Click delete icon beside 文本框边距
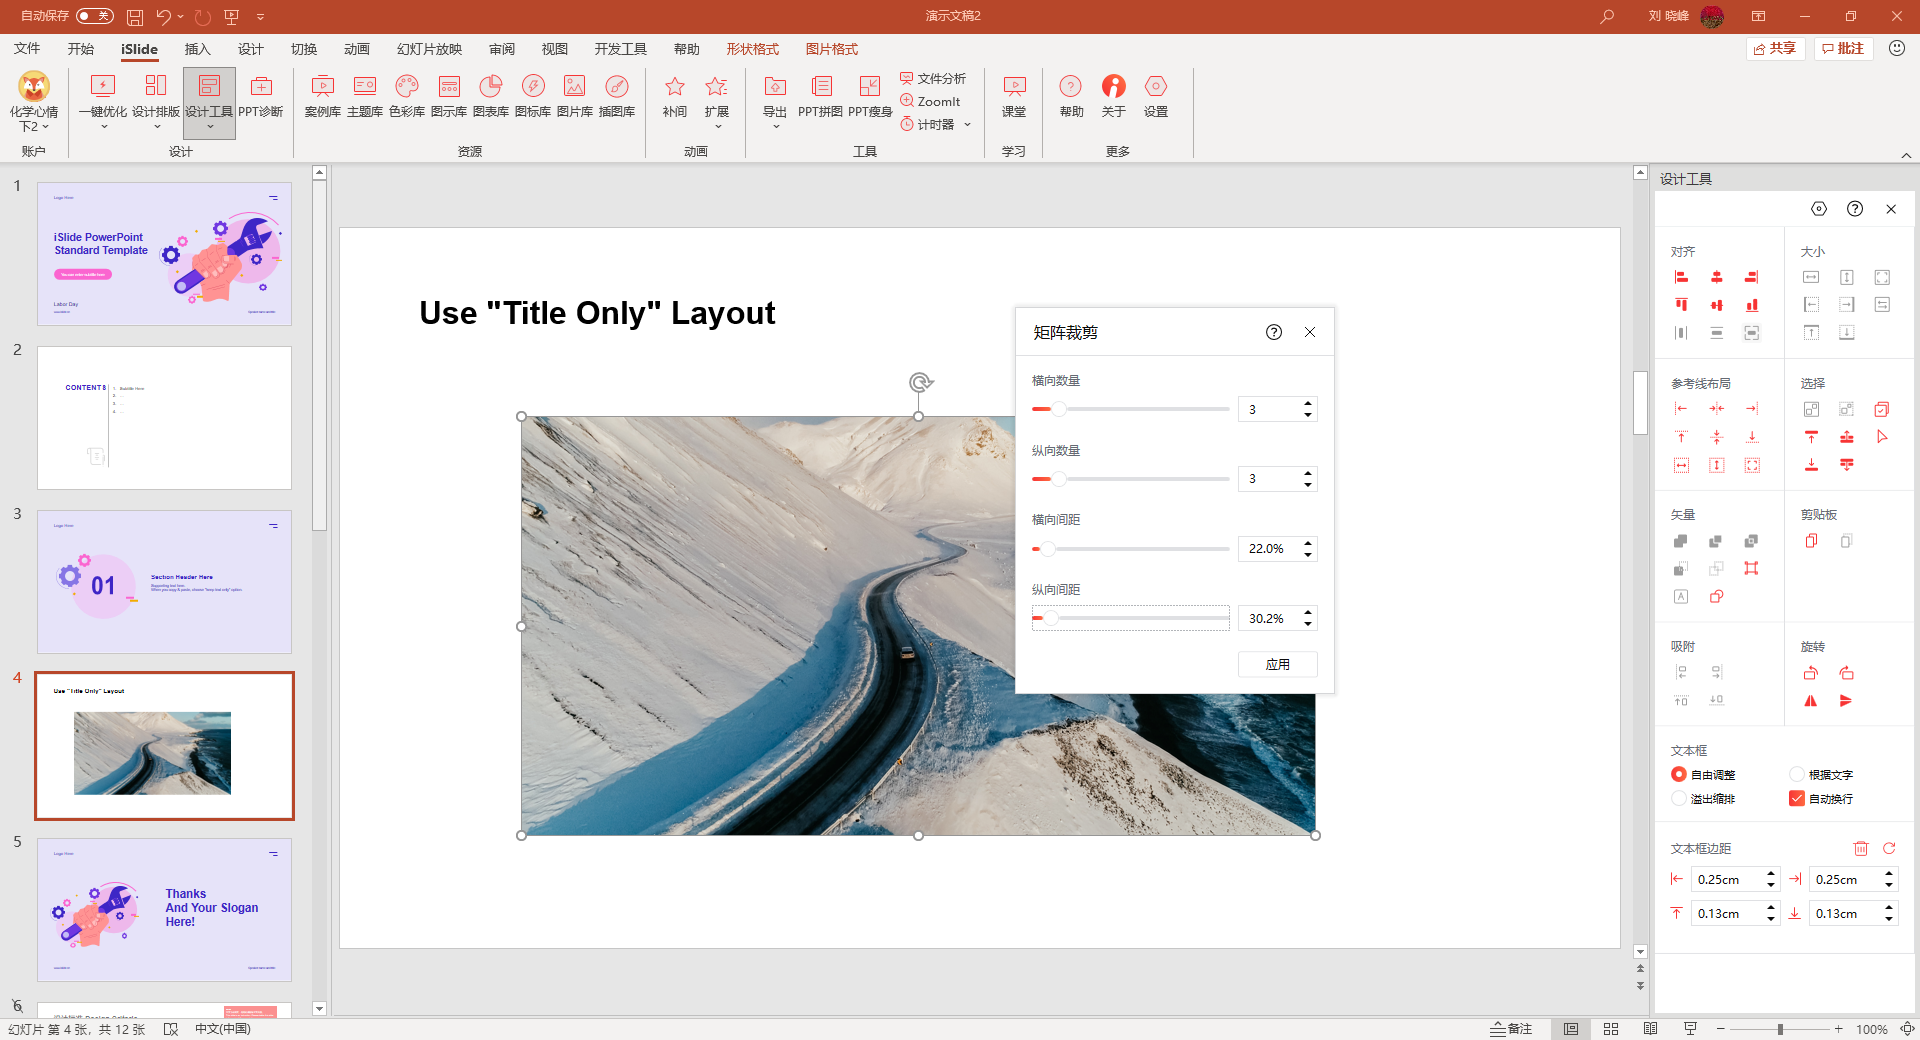The image size is (1920, 1040). tap(1861, 848)
